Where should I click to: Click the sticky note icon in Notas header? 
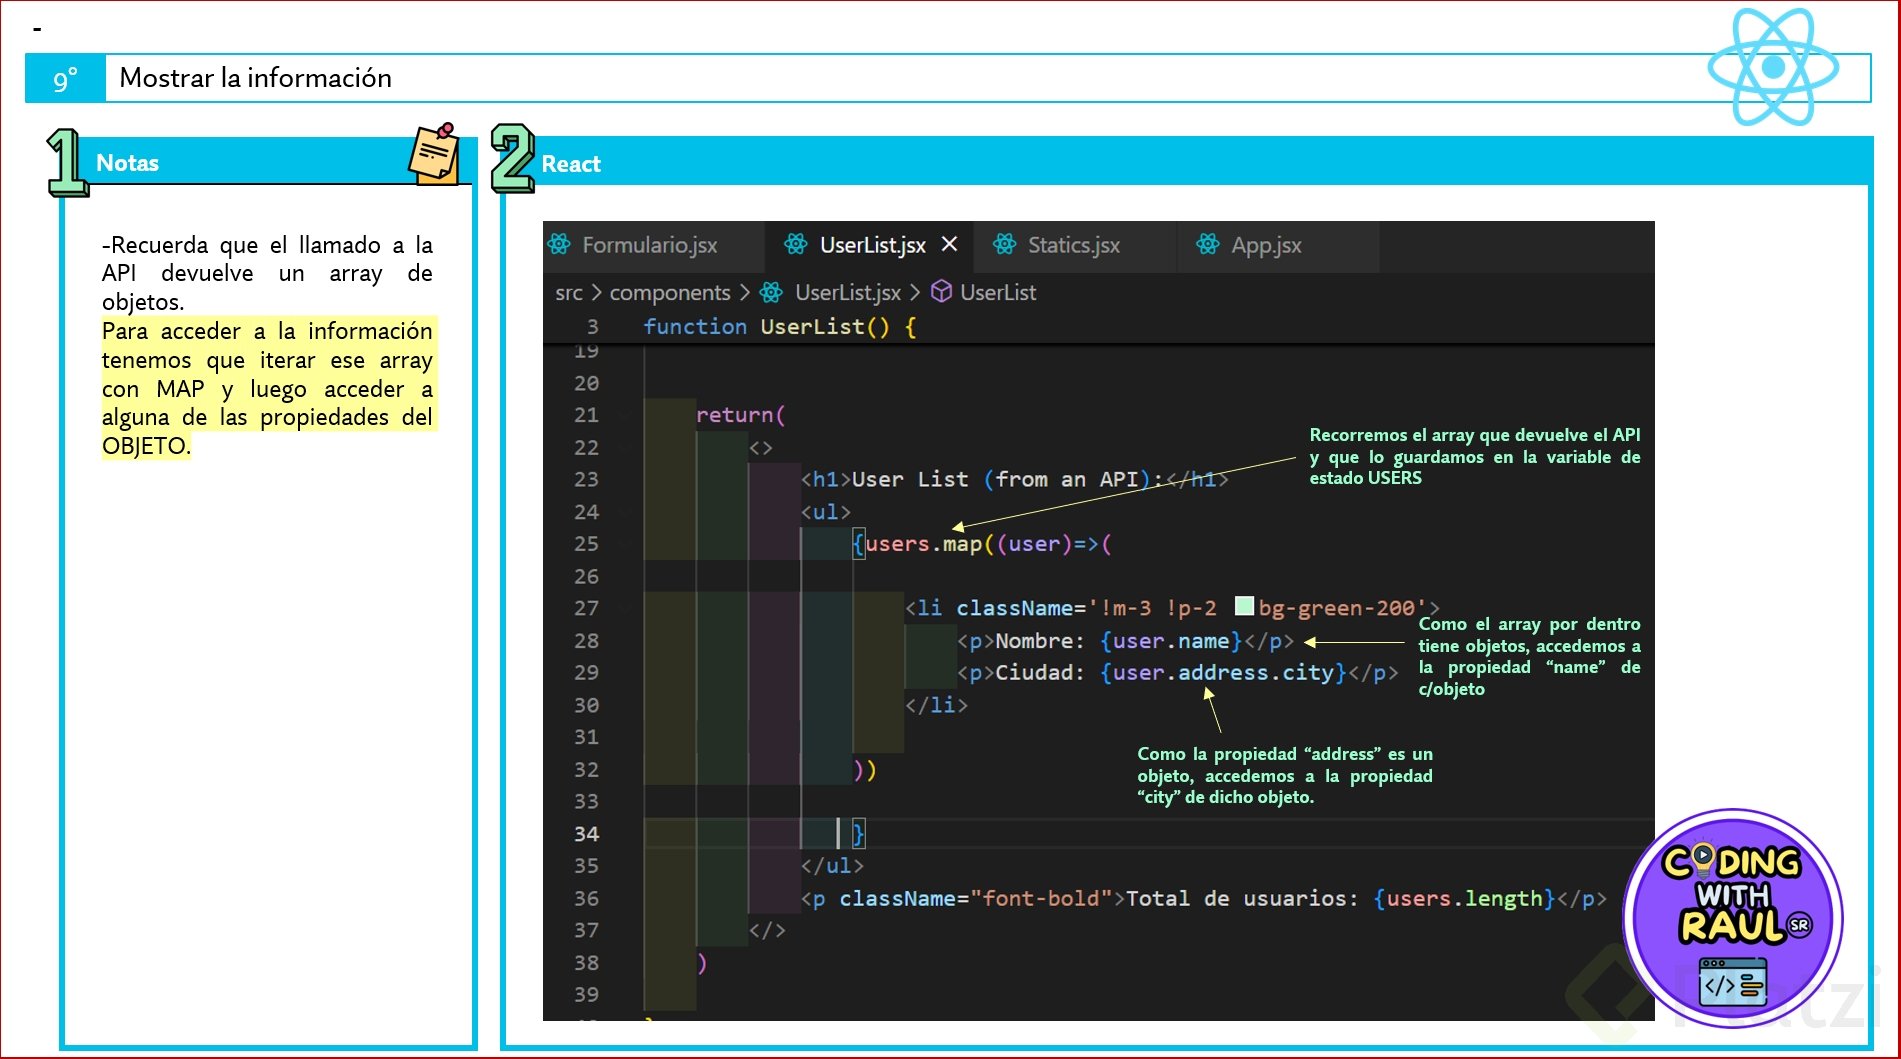[x=434, y=154]
